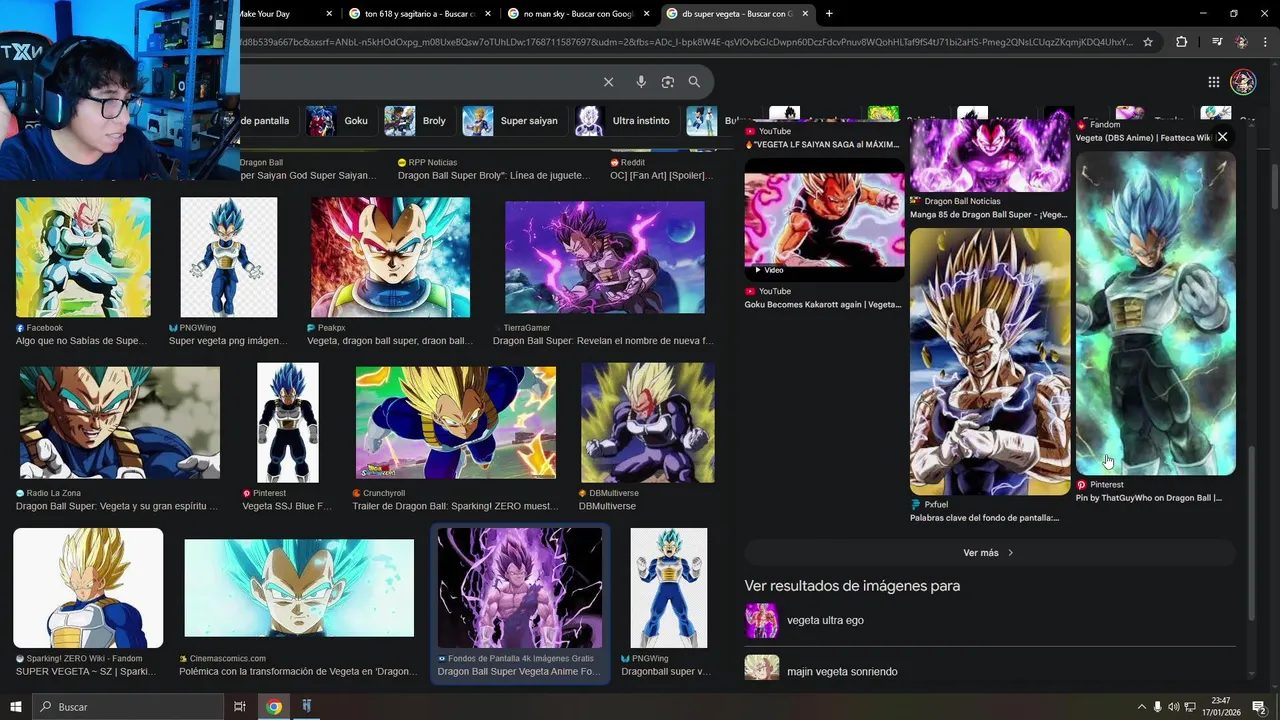Screen dimensions: 1280x720
Task: Open the Pinterest 'Pin by ThatGuyWho' link
Action: pyautogui.click(x=1149, y=498)
